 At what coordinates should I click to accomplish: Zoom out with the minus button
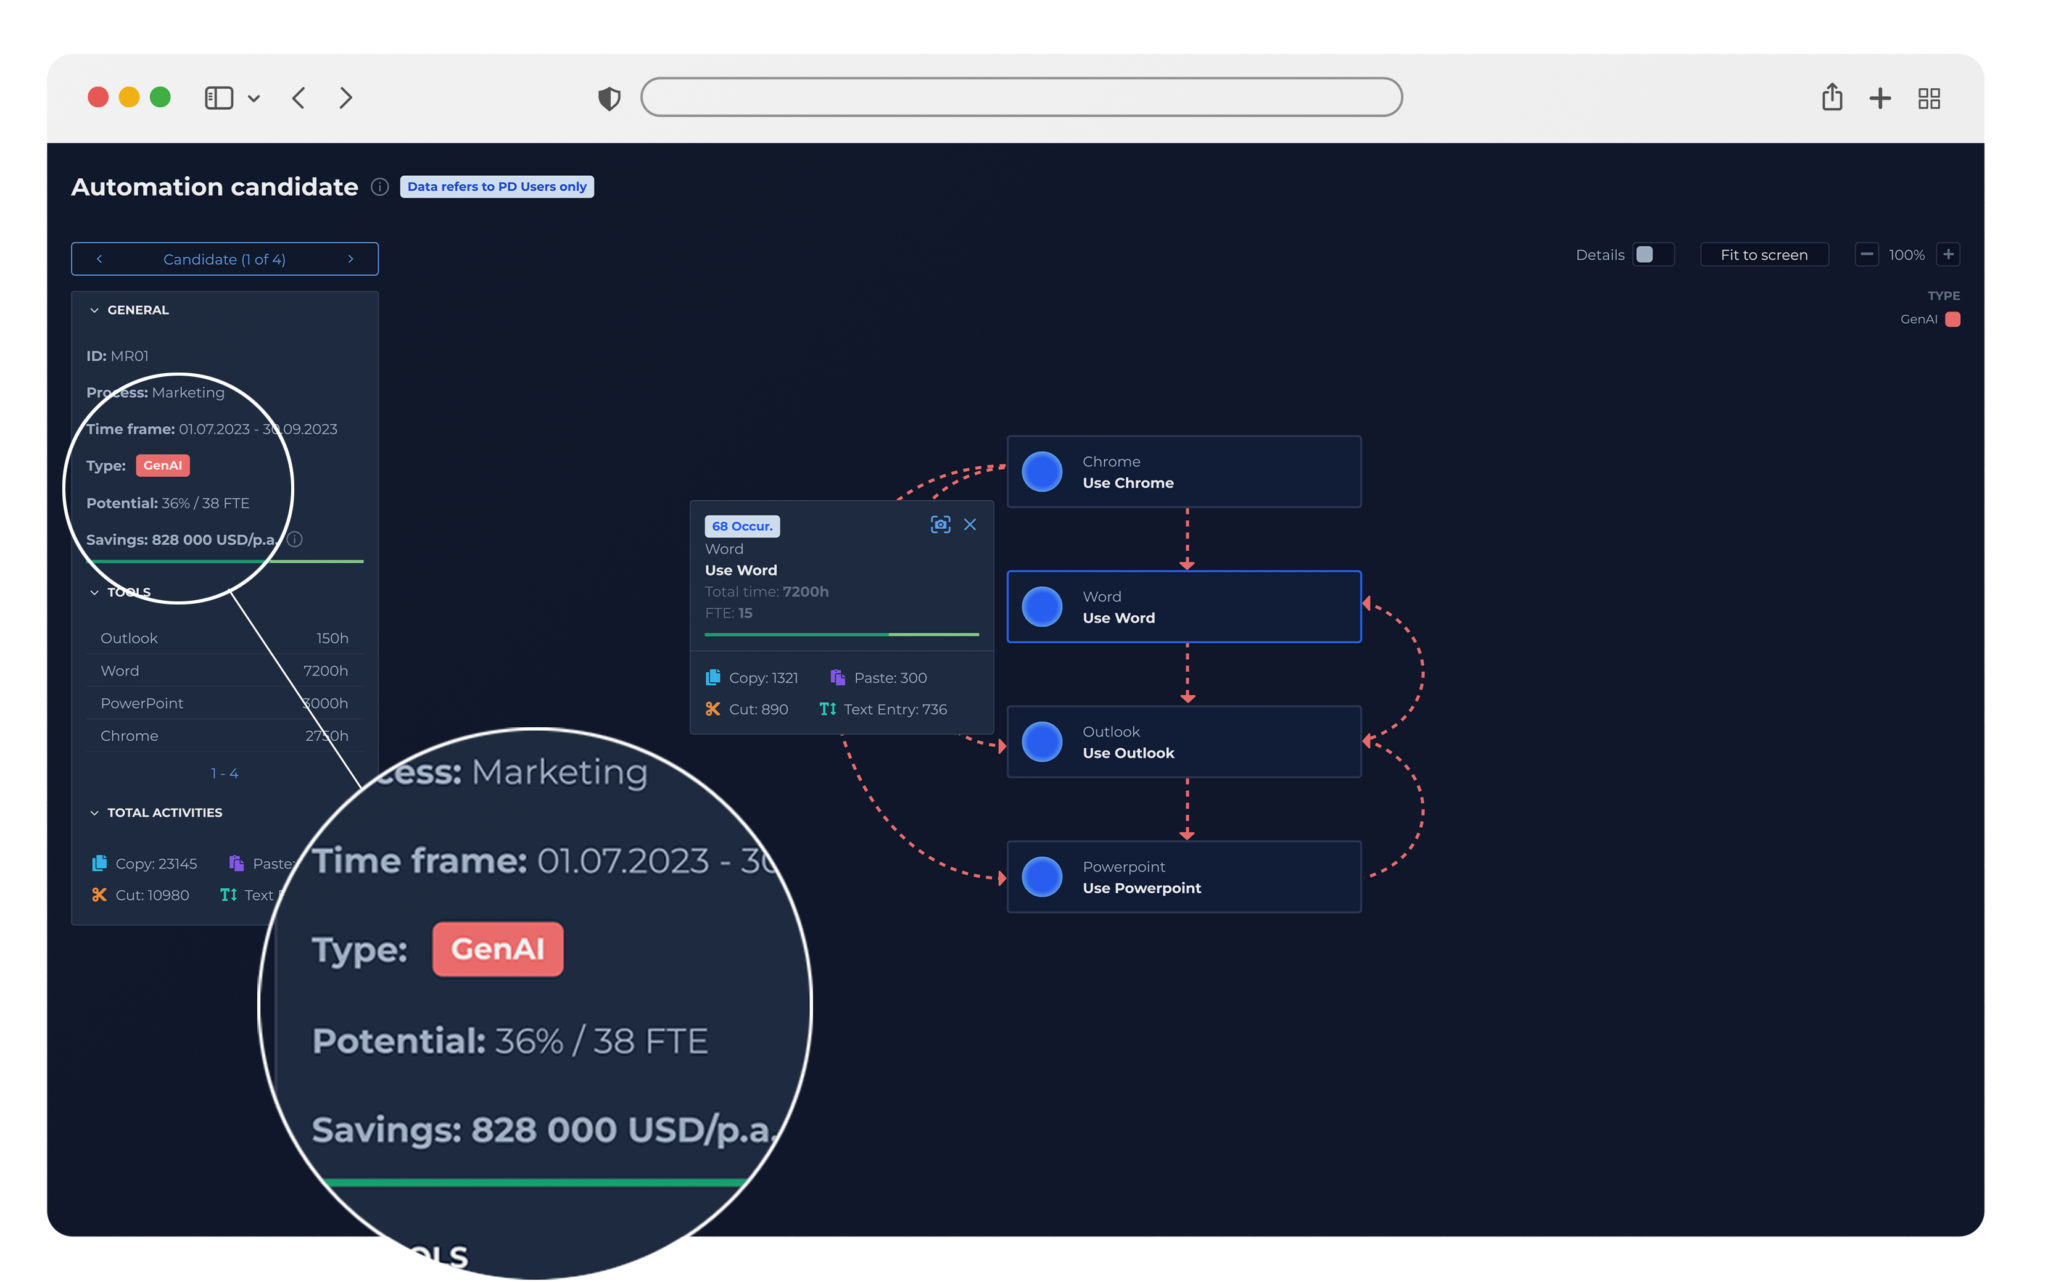(x=1866, y=255)
